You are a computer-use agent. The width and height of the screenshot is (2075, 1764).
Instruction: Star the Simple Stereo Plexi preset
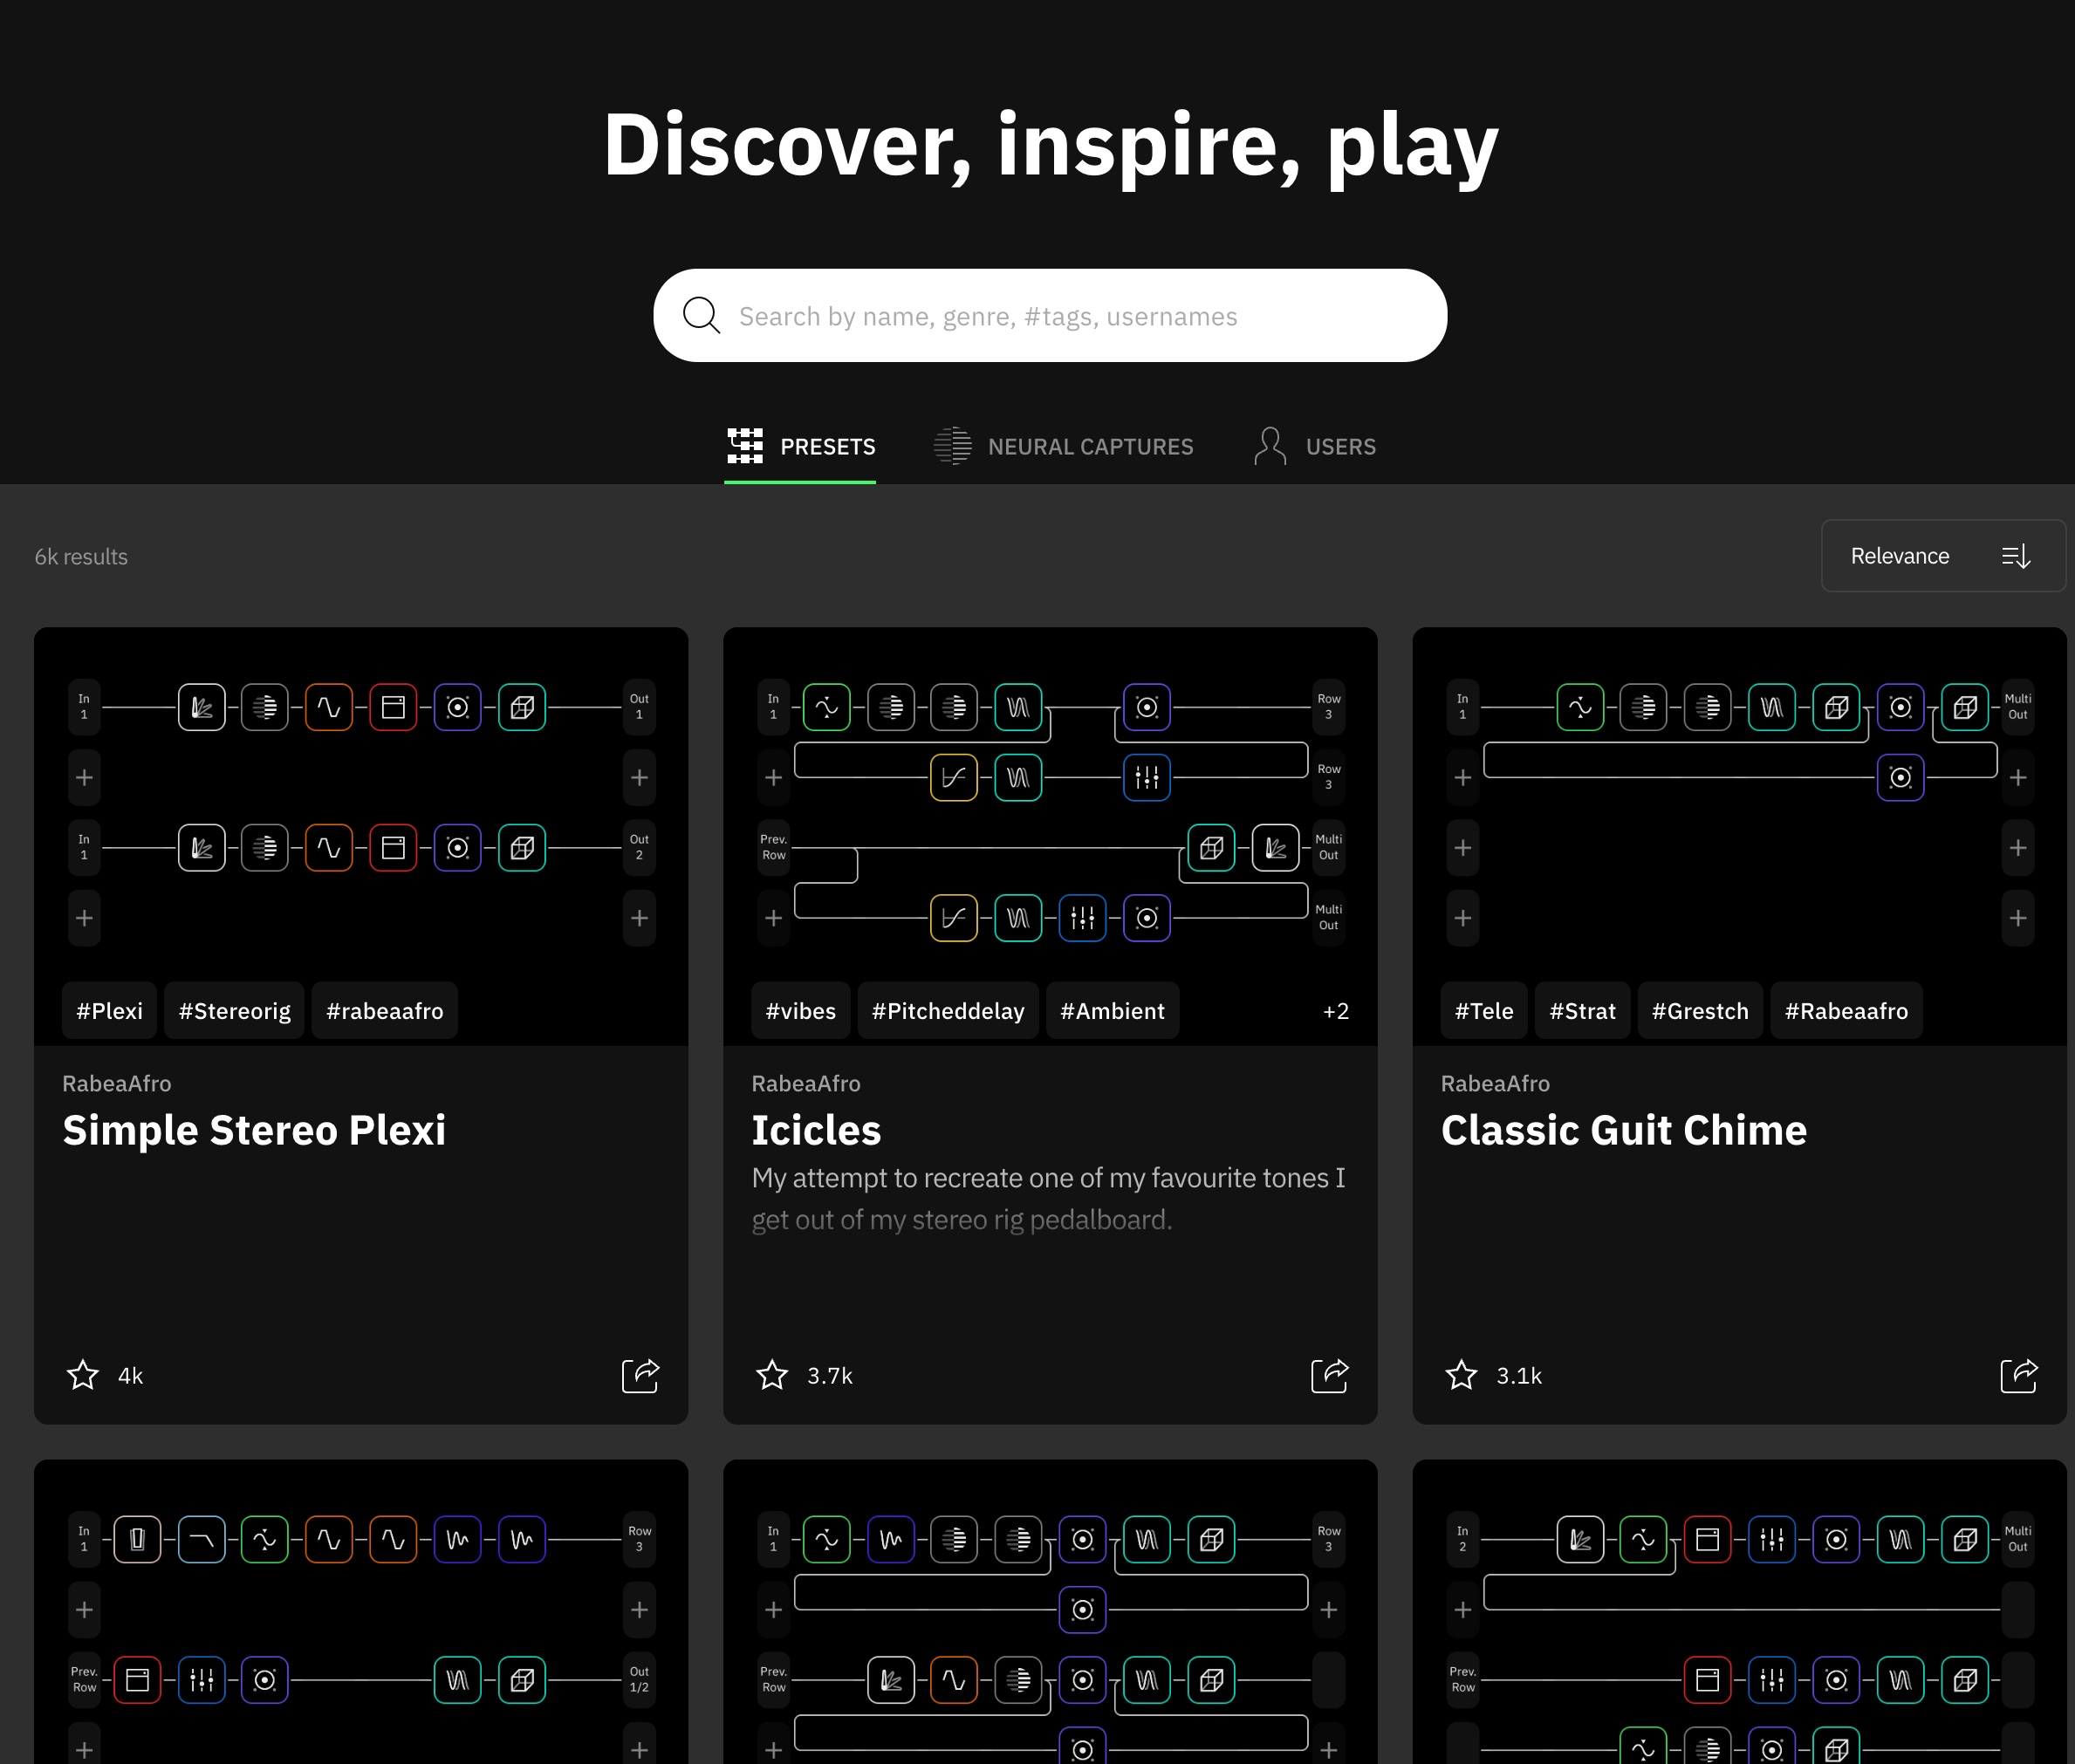tap(83, 1375)
